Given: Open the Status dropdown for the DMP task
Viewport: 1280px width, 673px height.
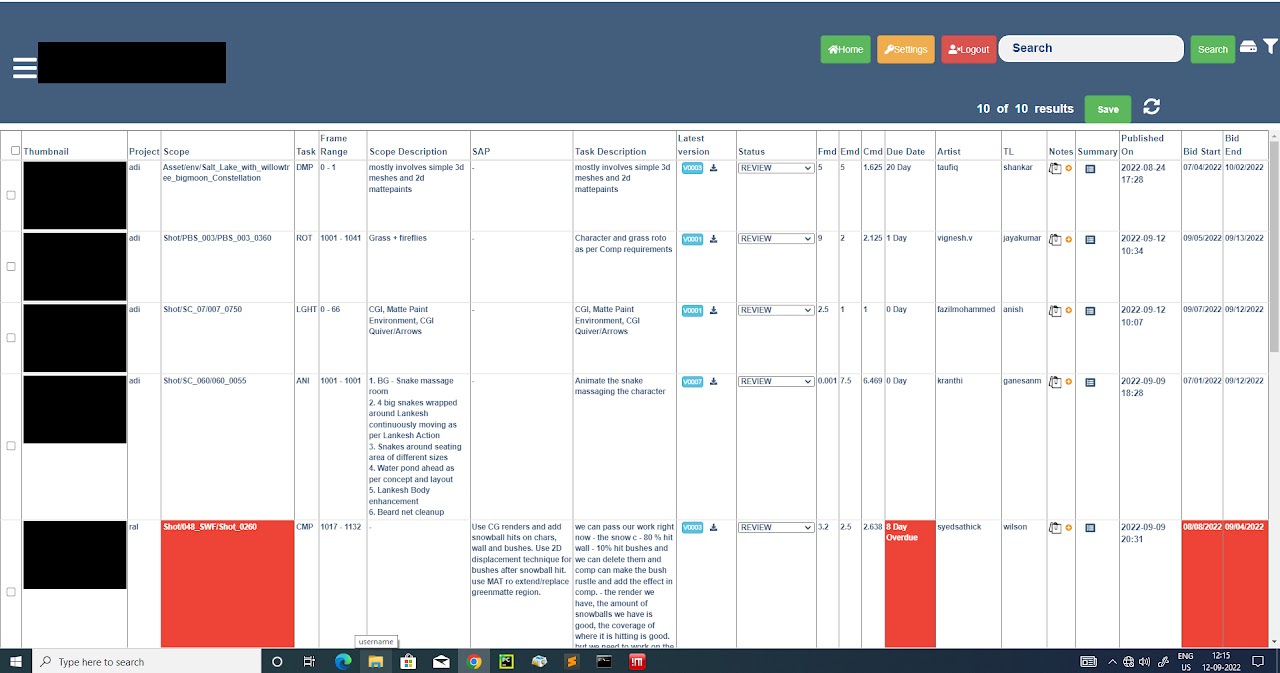Looking at the screenshot, I should (776, 168).
